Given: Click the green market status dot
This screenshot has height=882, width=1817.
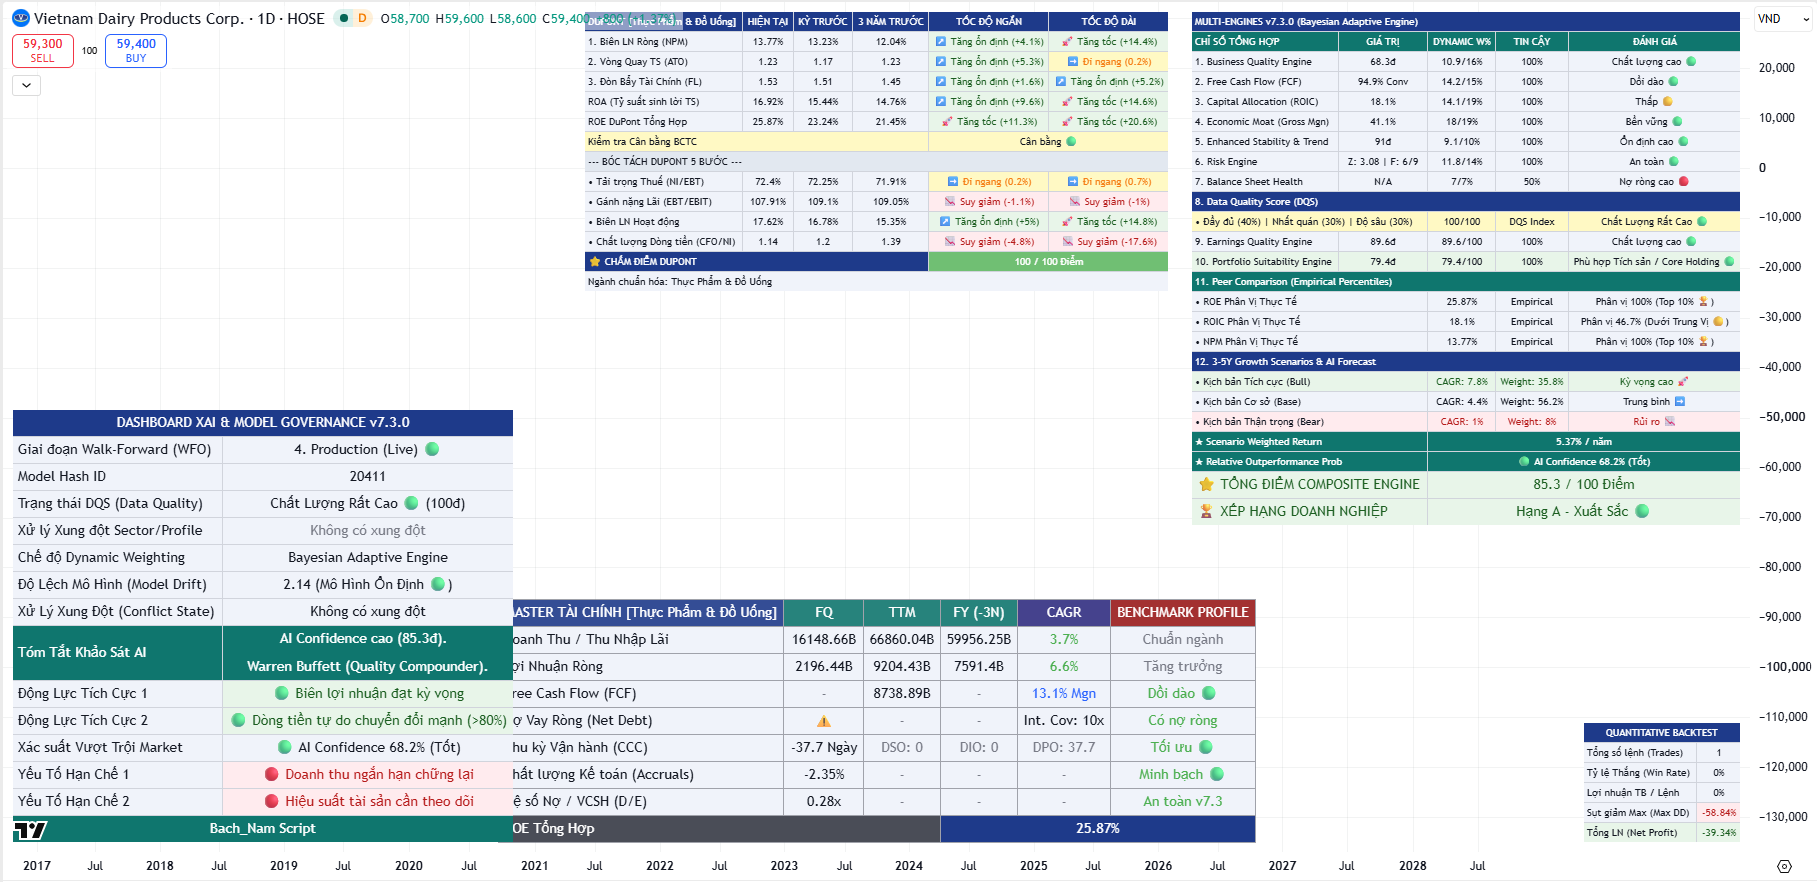Looking at the screenshot, I should pos(343,18).
